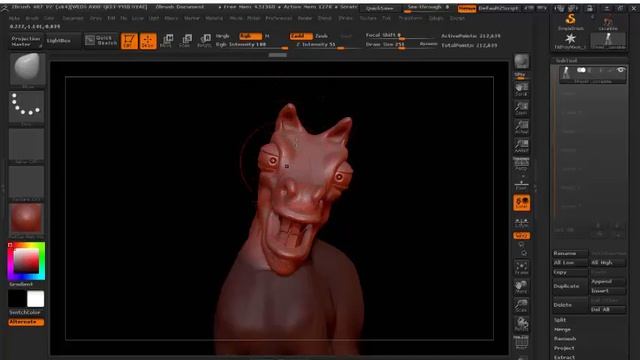Select the SimpleBrush tool thumbnail
Viewport: 640px width, 360px height.
[570, 22]
